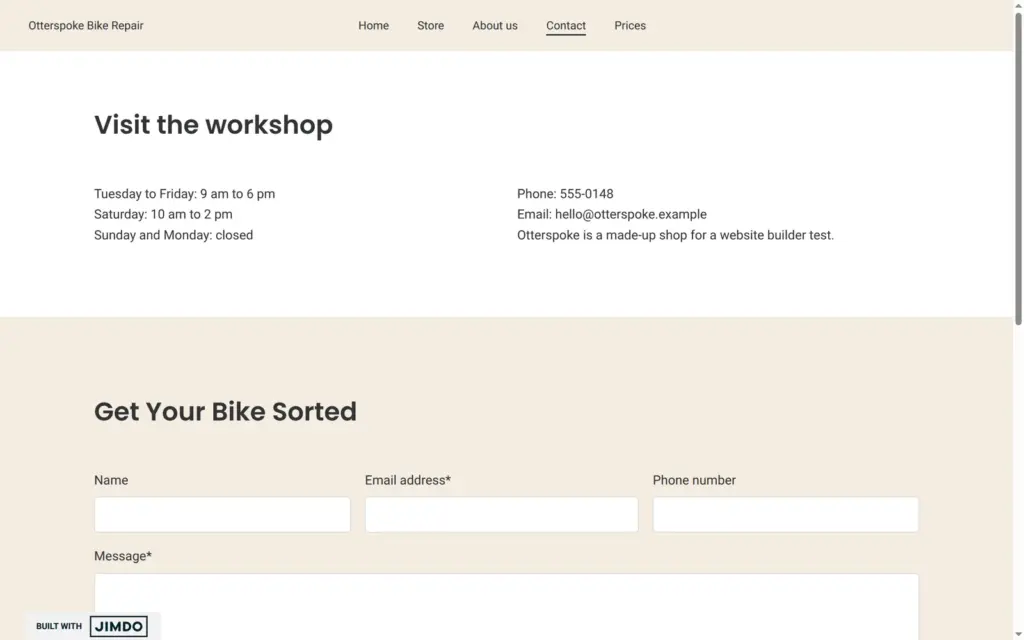Go to the Store menu item
Image resolution: width=1024 pixels, height=640 pixels.
pyautogui.click(x=430, y=25)
